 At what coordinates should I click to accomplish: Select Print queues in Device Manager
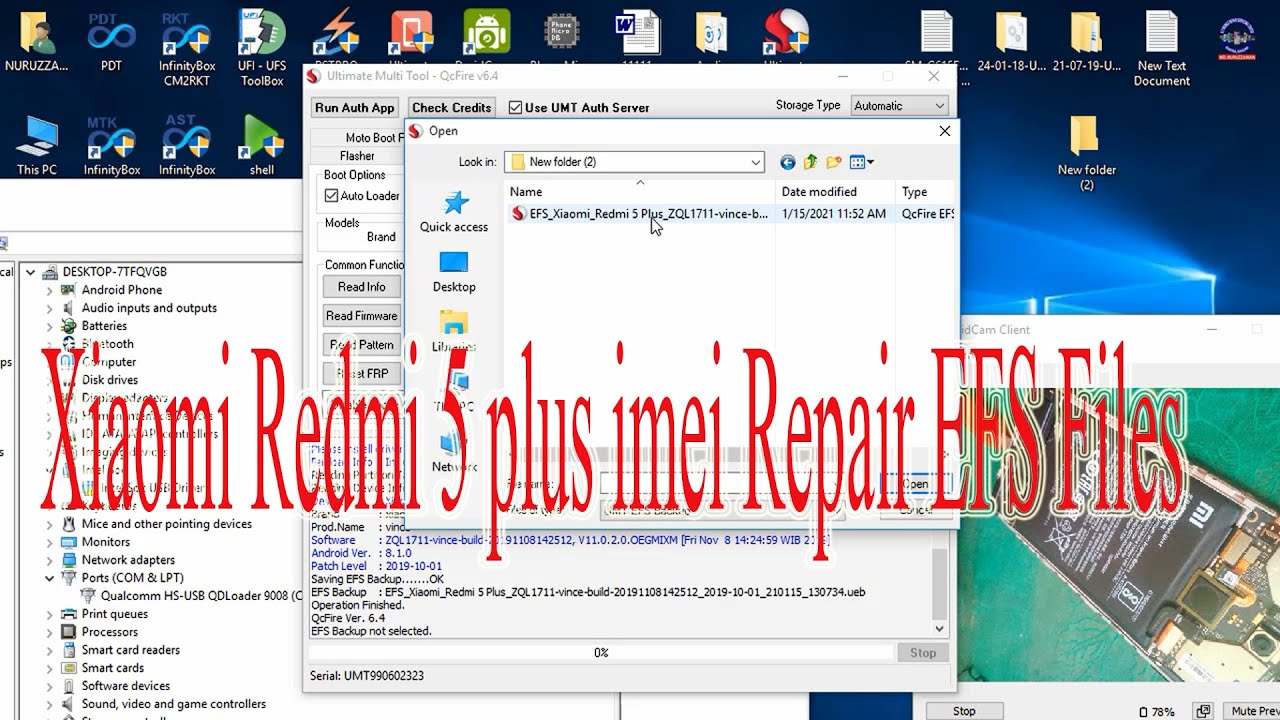pyautogui.click(x=114, y=614)
